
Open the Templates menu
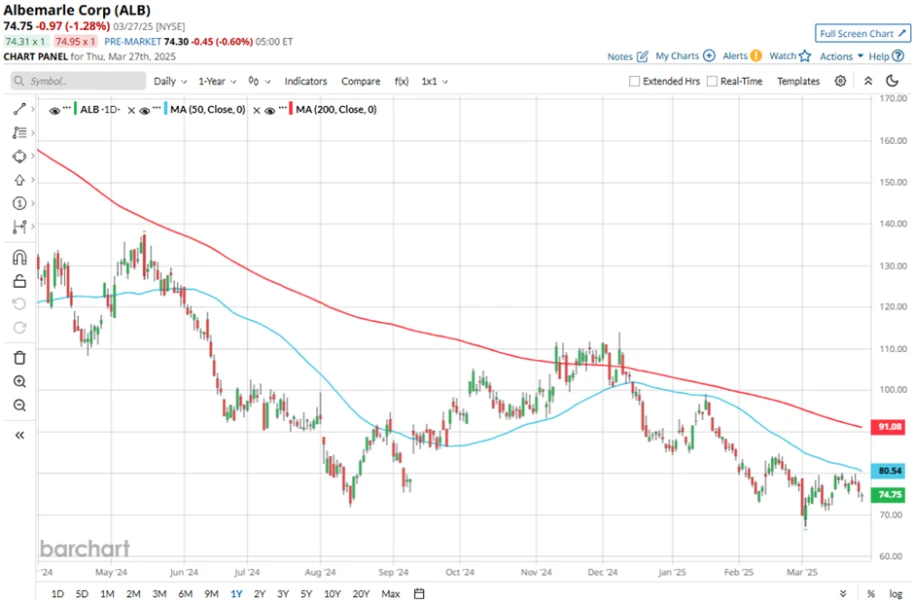click(x=798, y=81)
